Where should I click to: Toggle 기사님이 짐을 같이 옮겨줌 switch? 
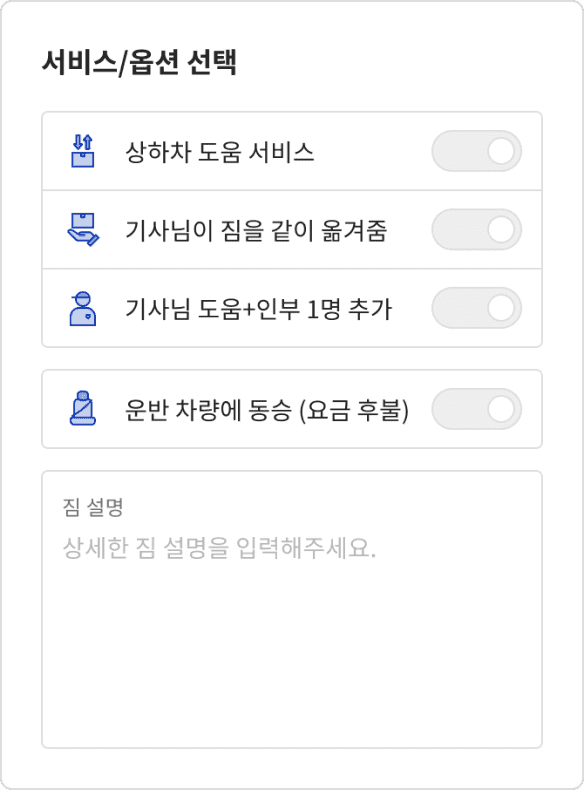[x=476, y=230]
